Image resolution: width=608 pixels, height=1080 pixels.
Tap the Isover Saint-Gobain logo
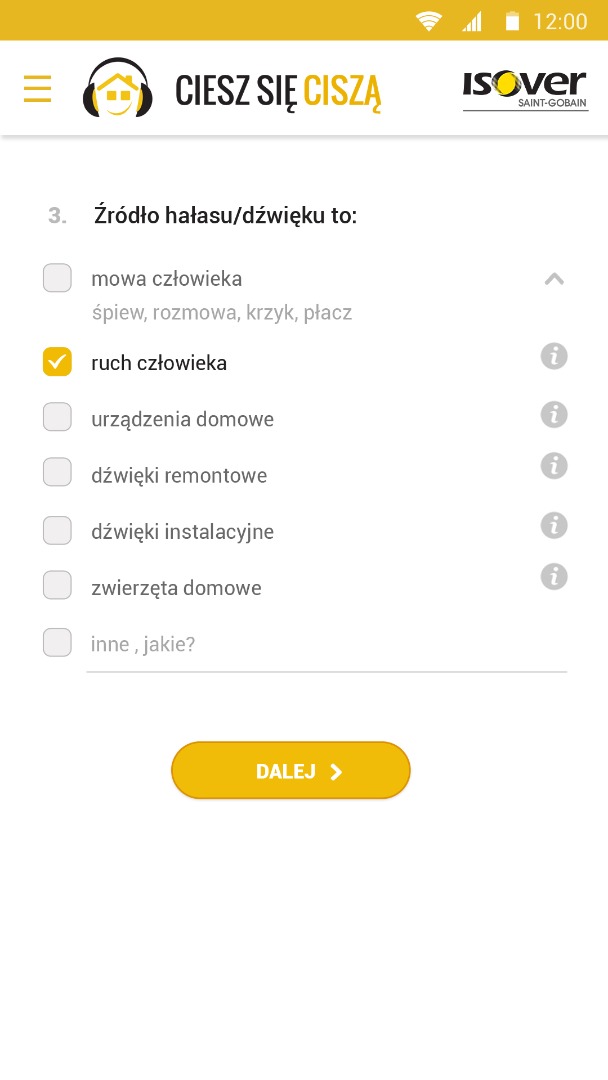coord(525,90)
